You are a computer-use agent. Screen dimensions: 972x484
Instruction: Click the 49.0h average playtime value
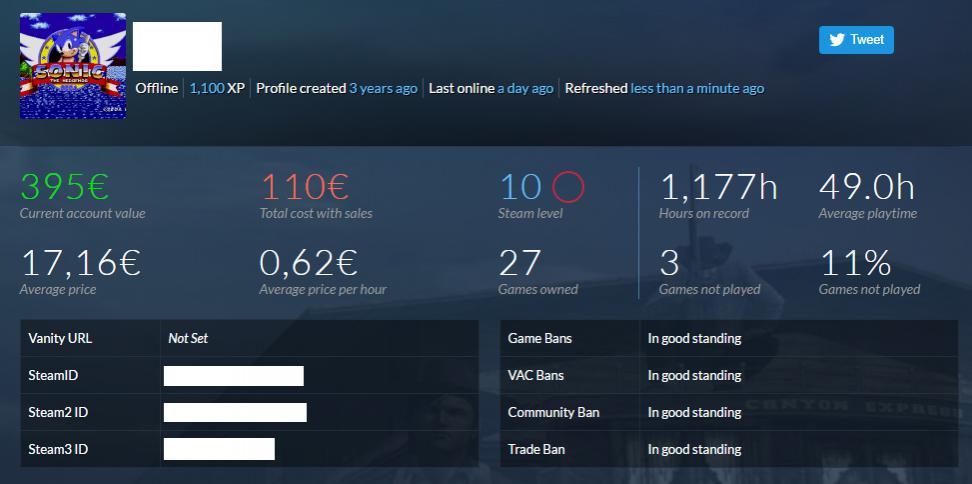(867, 187)
